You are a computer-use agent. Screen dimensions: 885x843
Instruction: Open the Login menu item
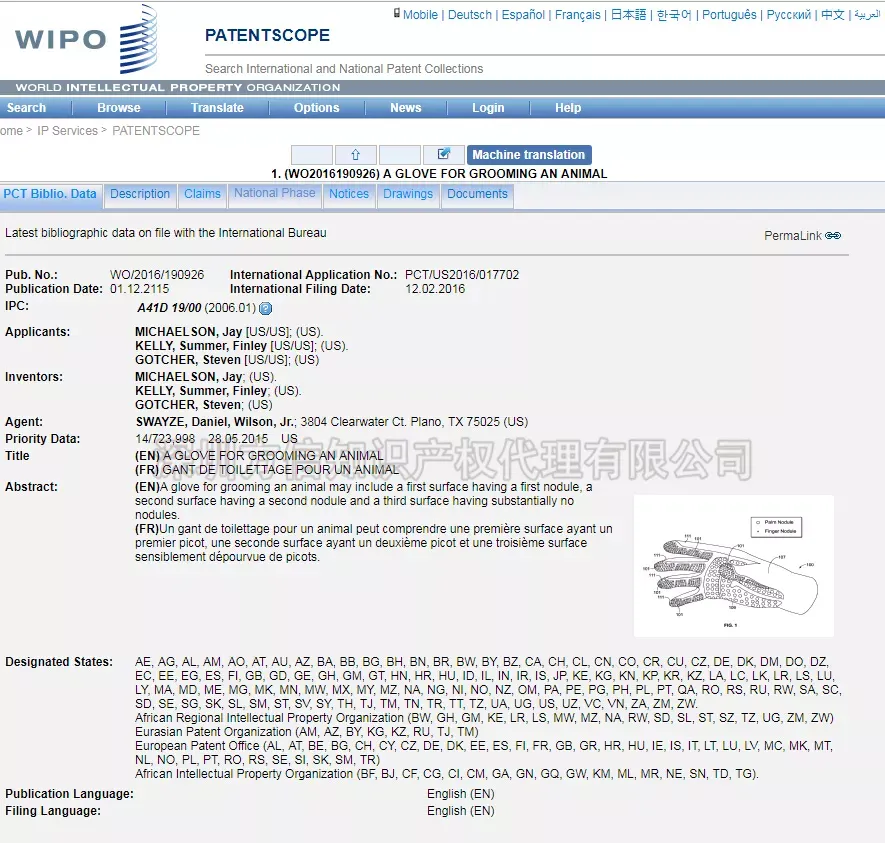[x=488, y=108]
